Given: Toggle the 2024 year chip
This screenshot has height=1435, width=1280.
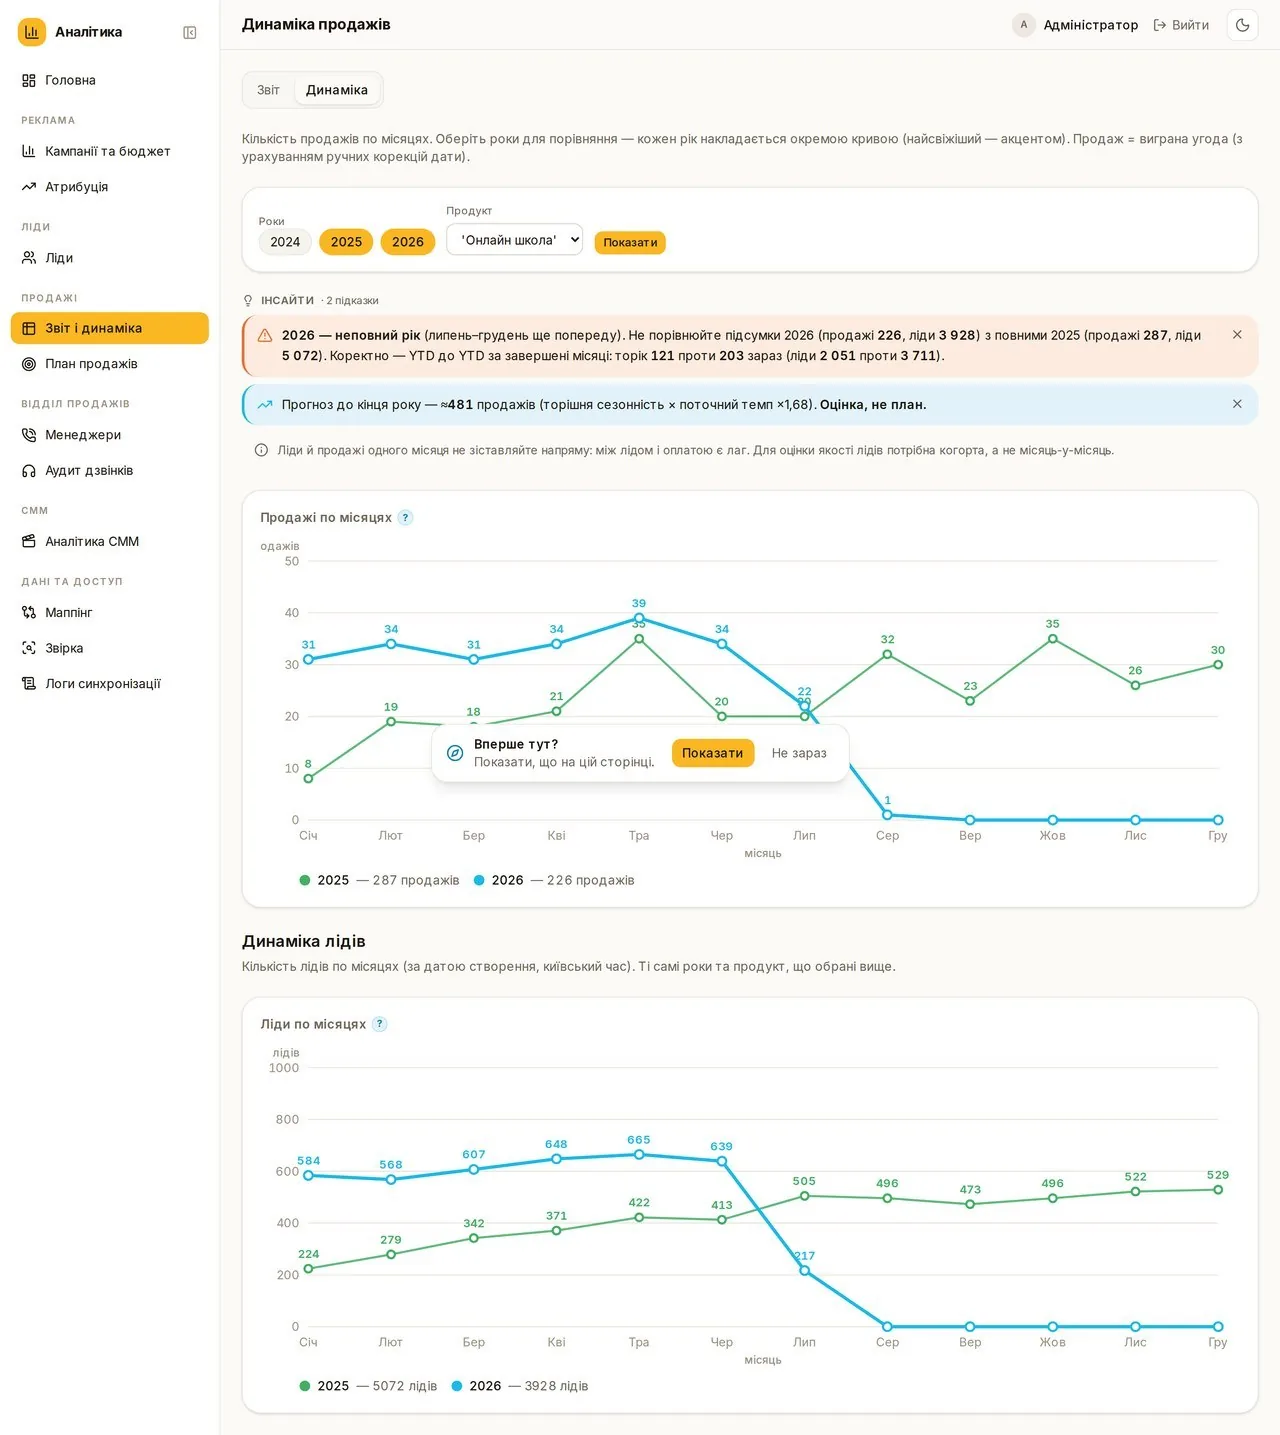Looking at the screenshot, I should [x=285, y=242].
